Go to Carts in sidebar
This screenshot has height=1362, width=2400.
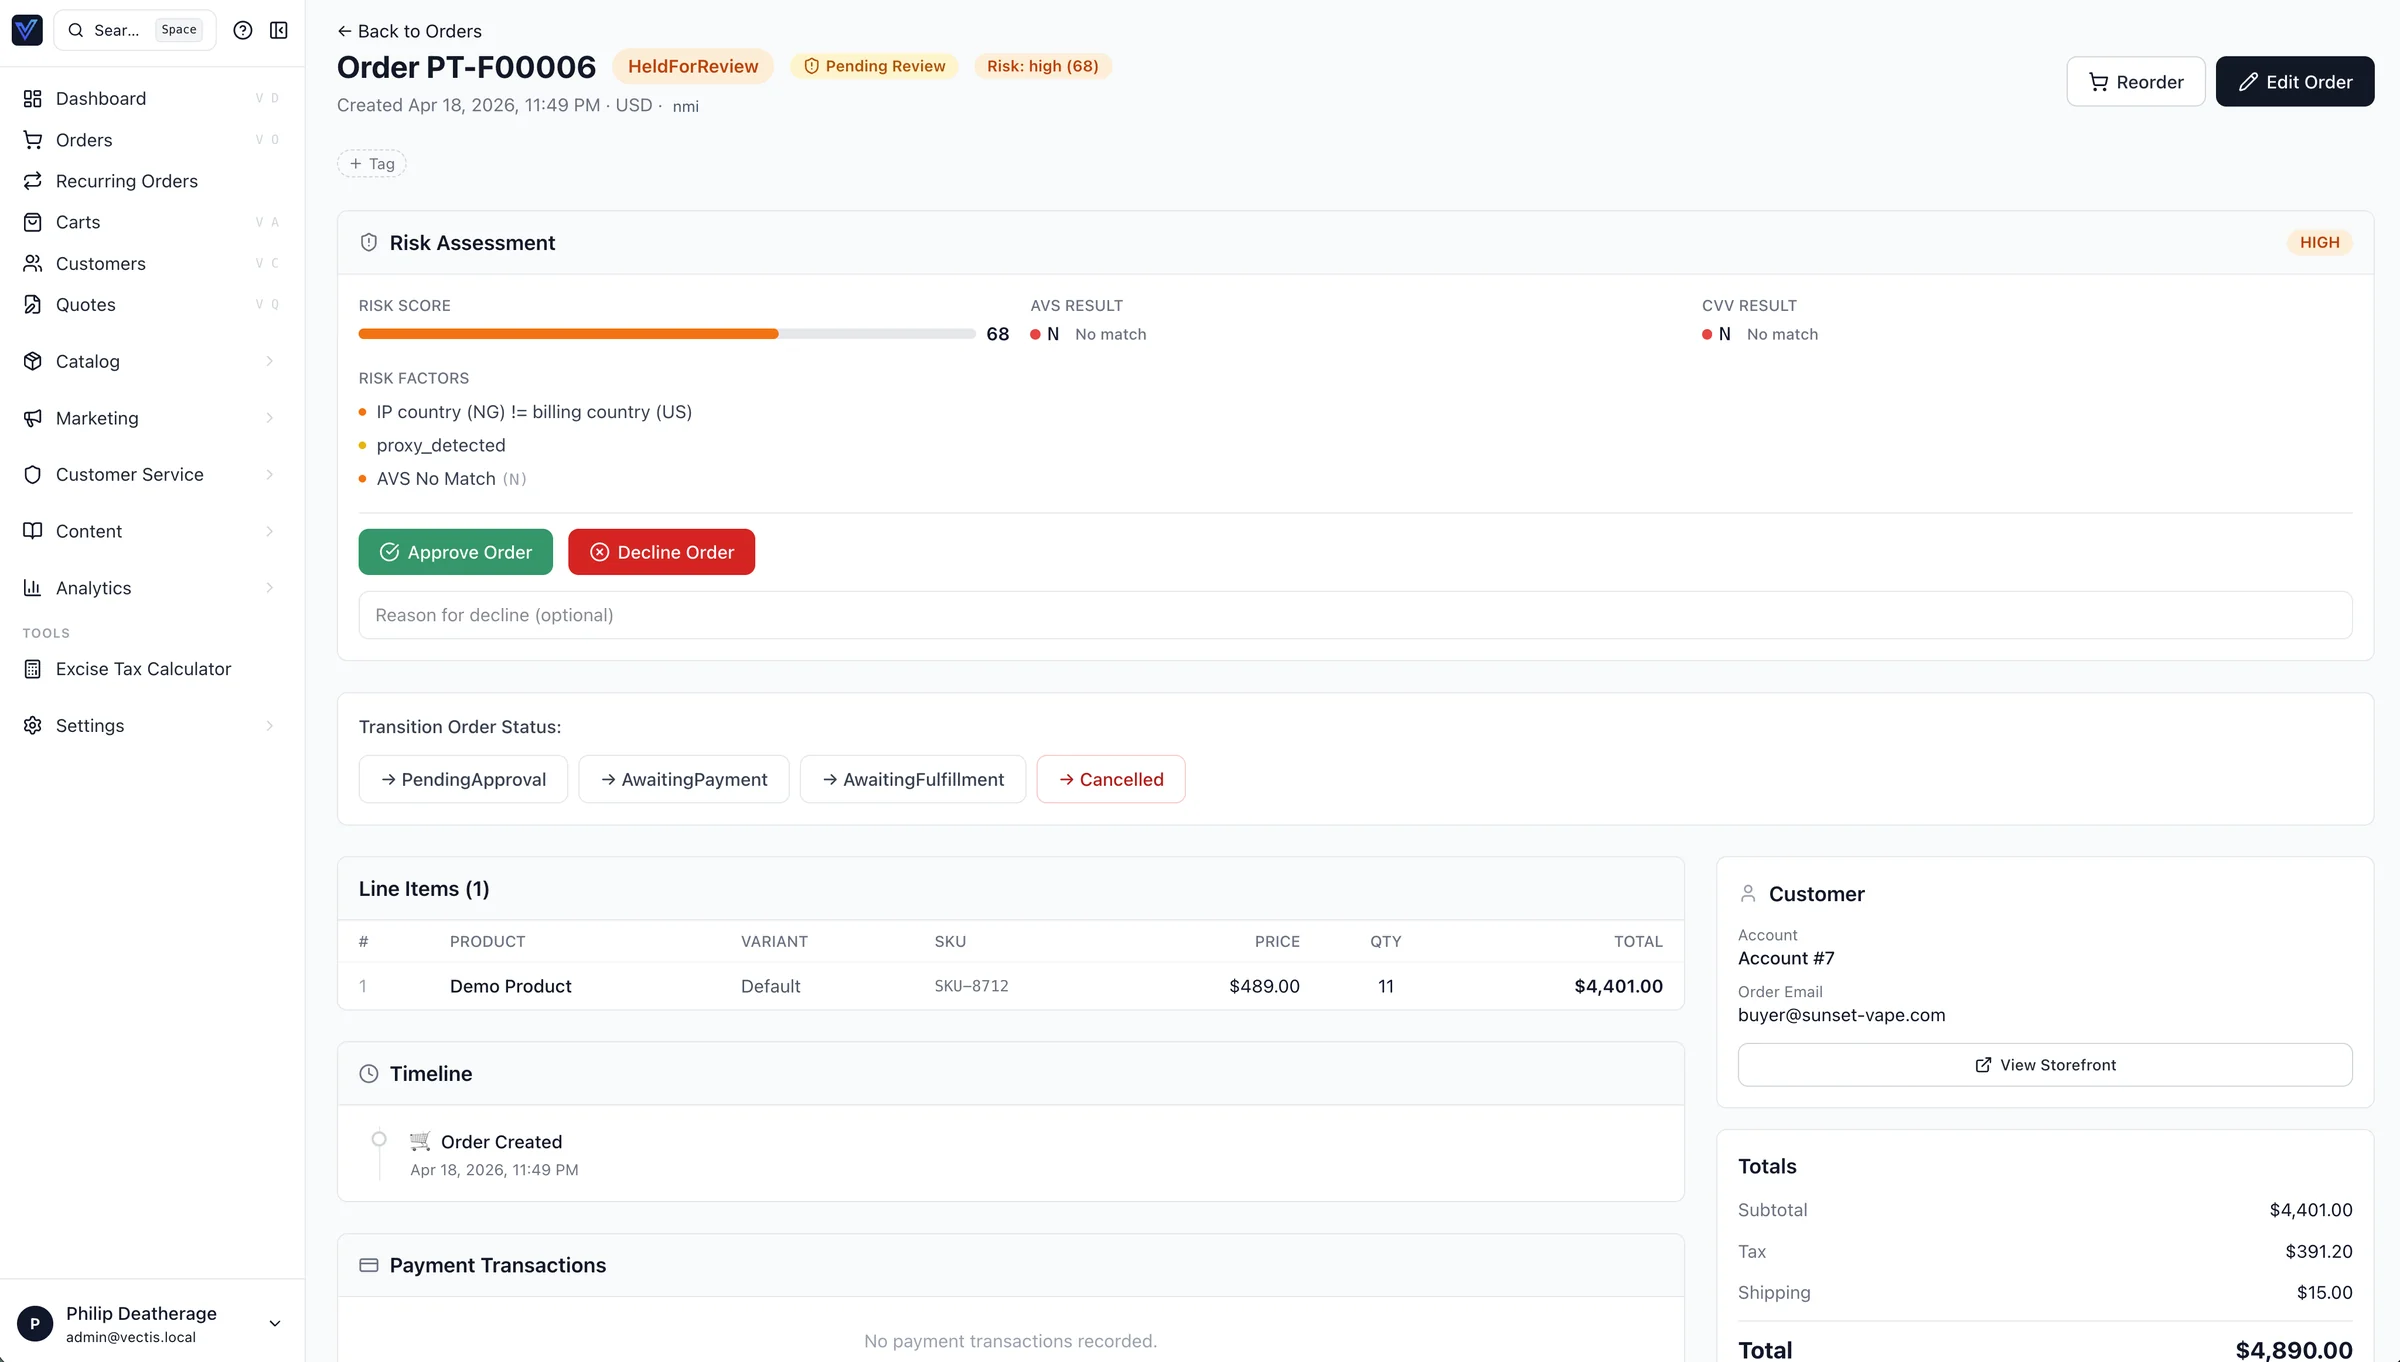pyautogui.click(x=78, y=222)
